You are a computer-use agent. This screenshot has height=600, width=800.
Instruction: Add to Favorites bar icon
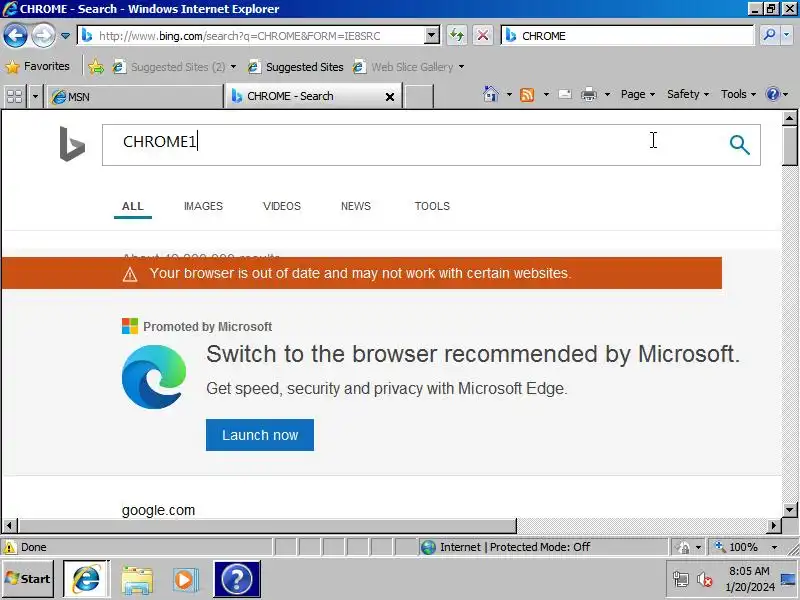(96, 67)
